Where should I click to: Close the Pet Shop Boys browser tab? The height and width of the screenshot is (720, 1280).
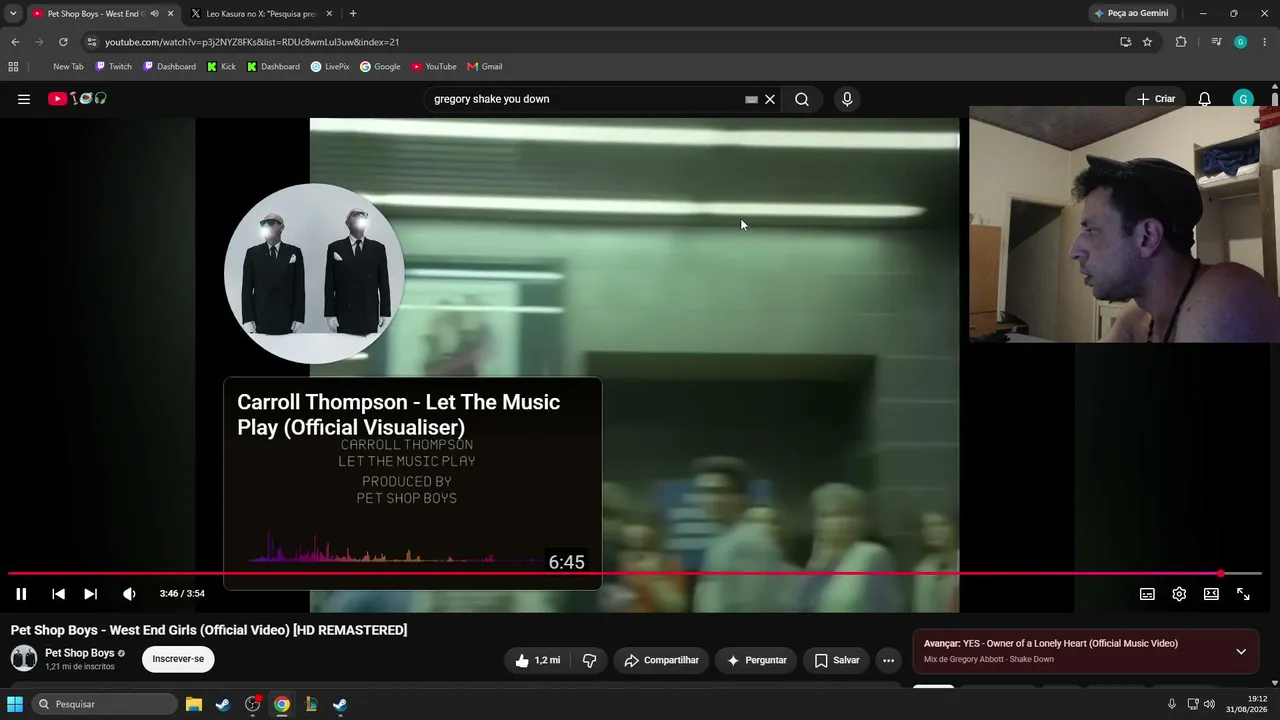(170, 14)
